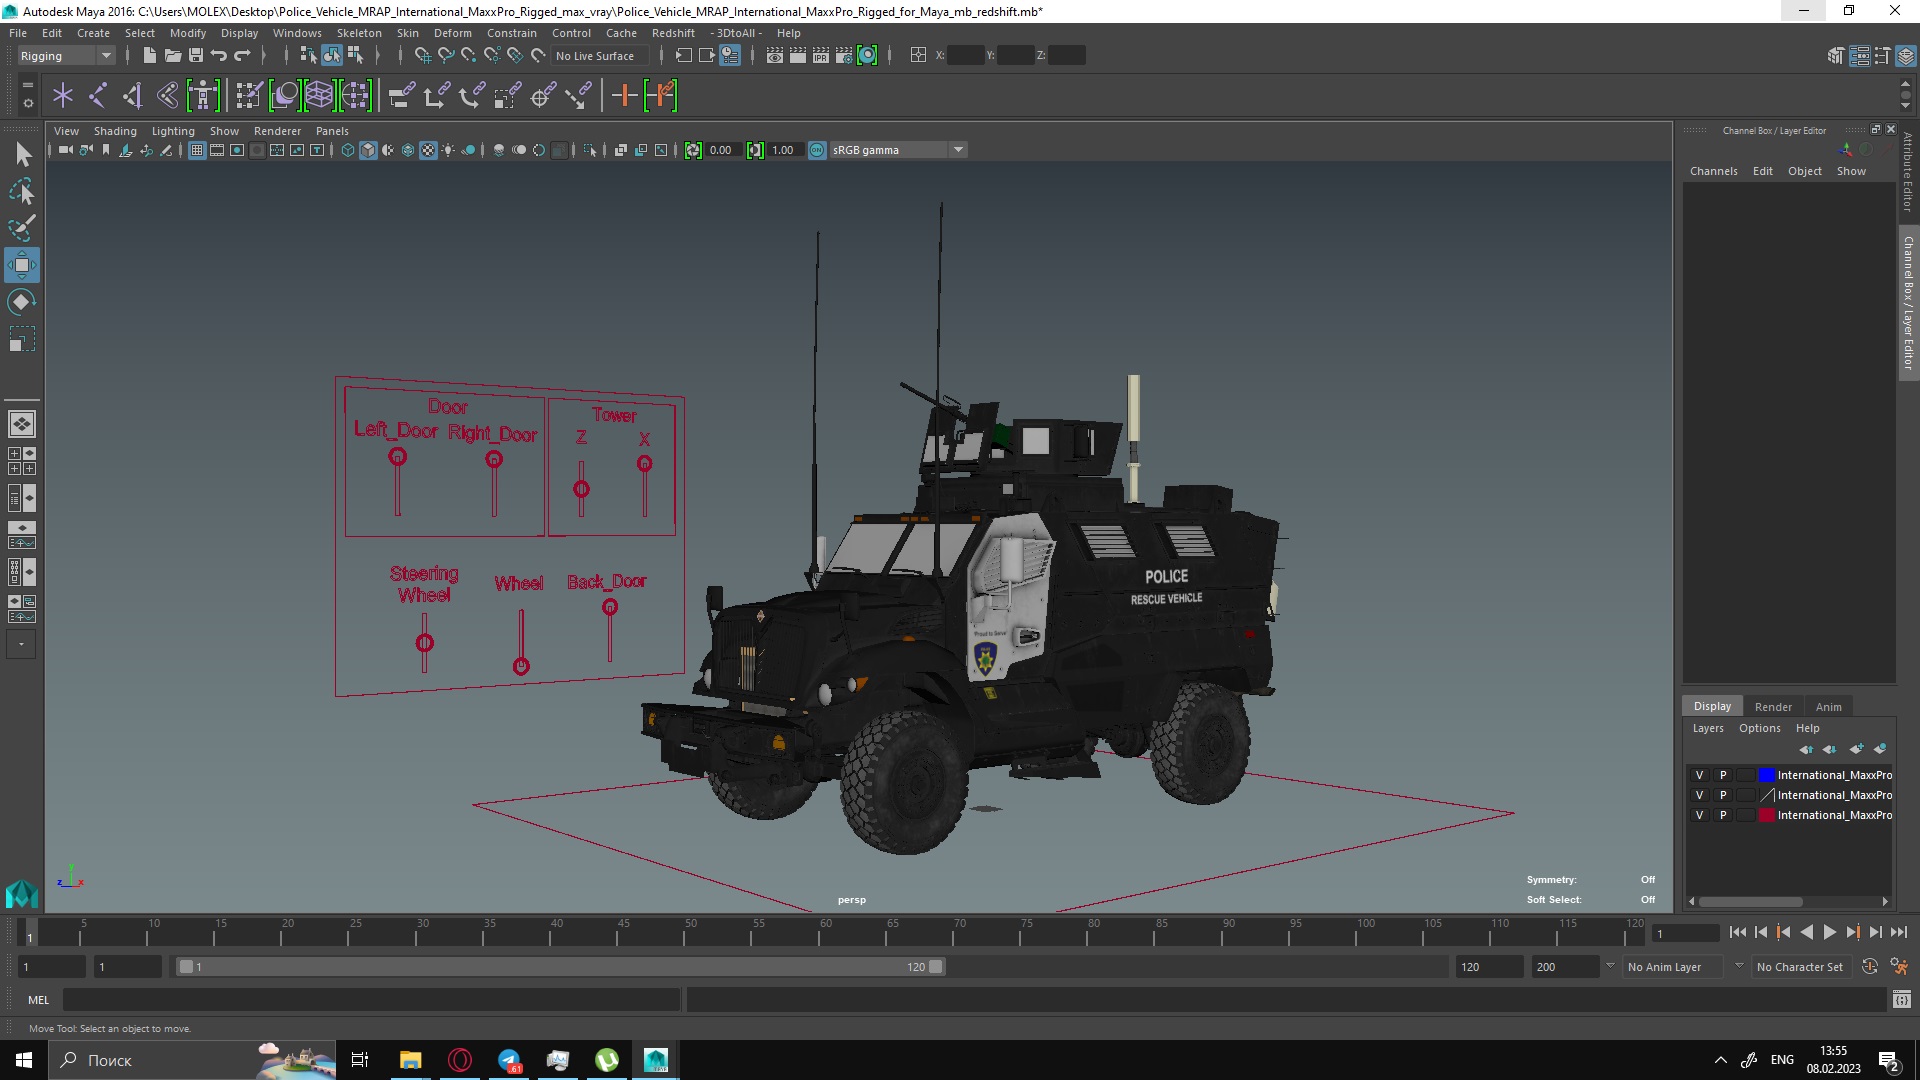Click the Redo arrow icon
The height and width of the screenshot is (1080, 1920).
pyautogui.click(x=242, y=56)
